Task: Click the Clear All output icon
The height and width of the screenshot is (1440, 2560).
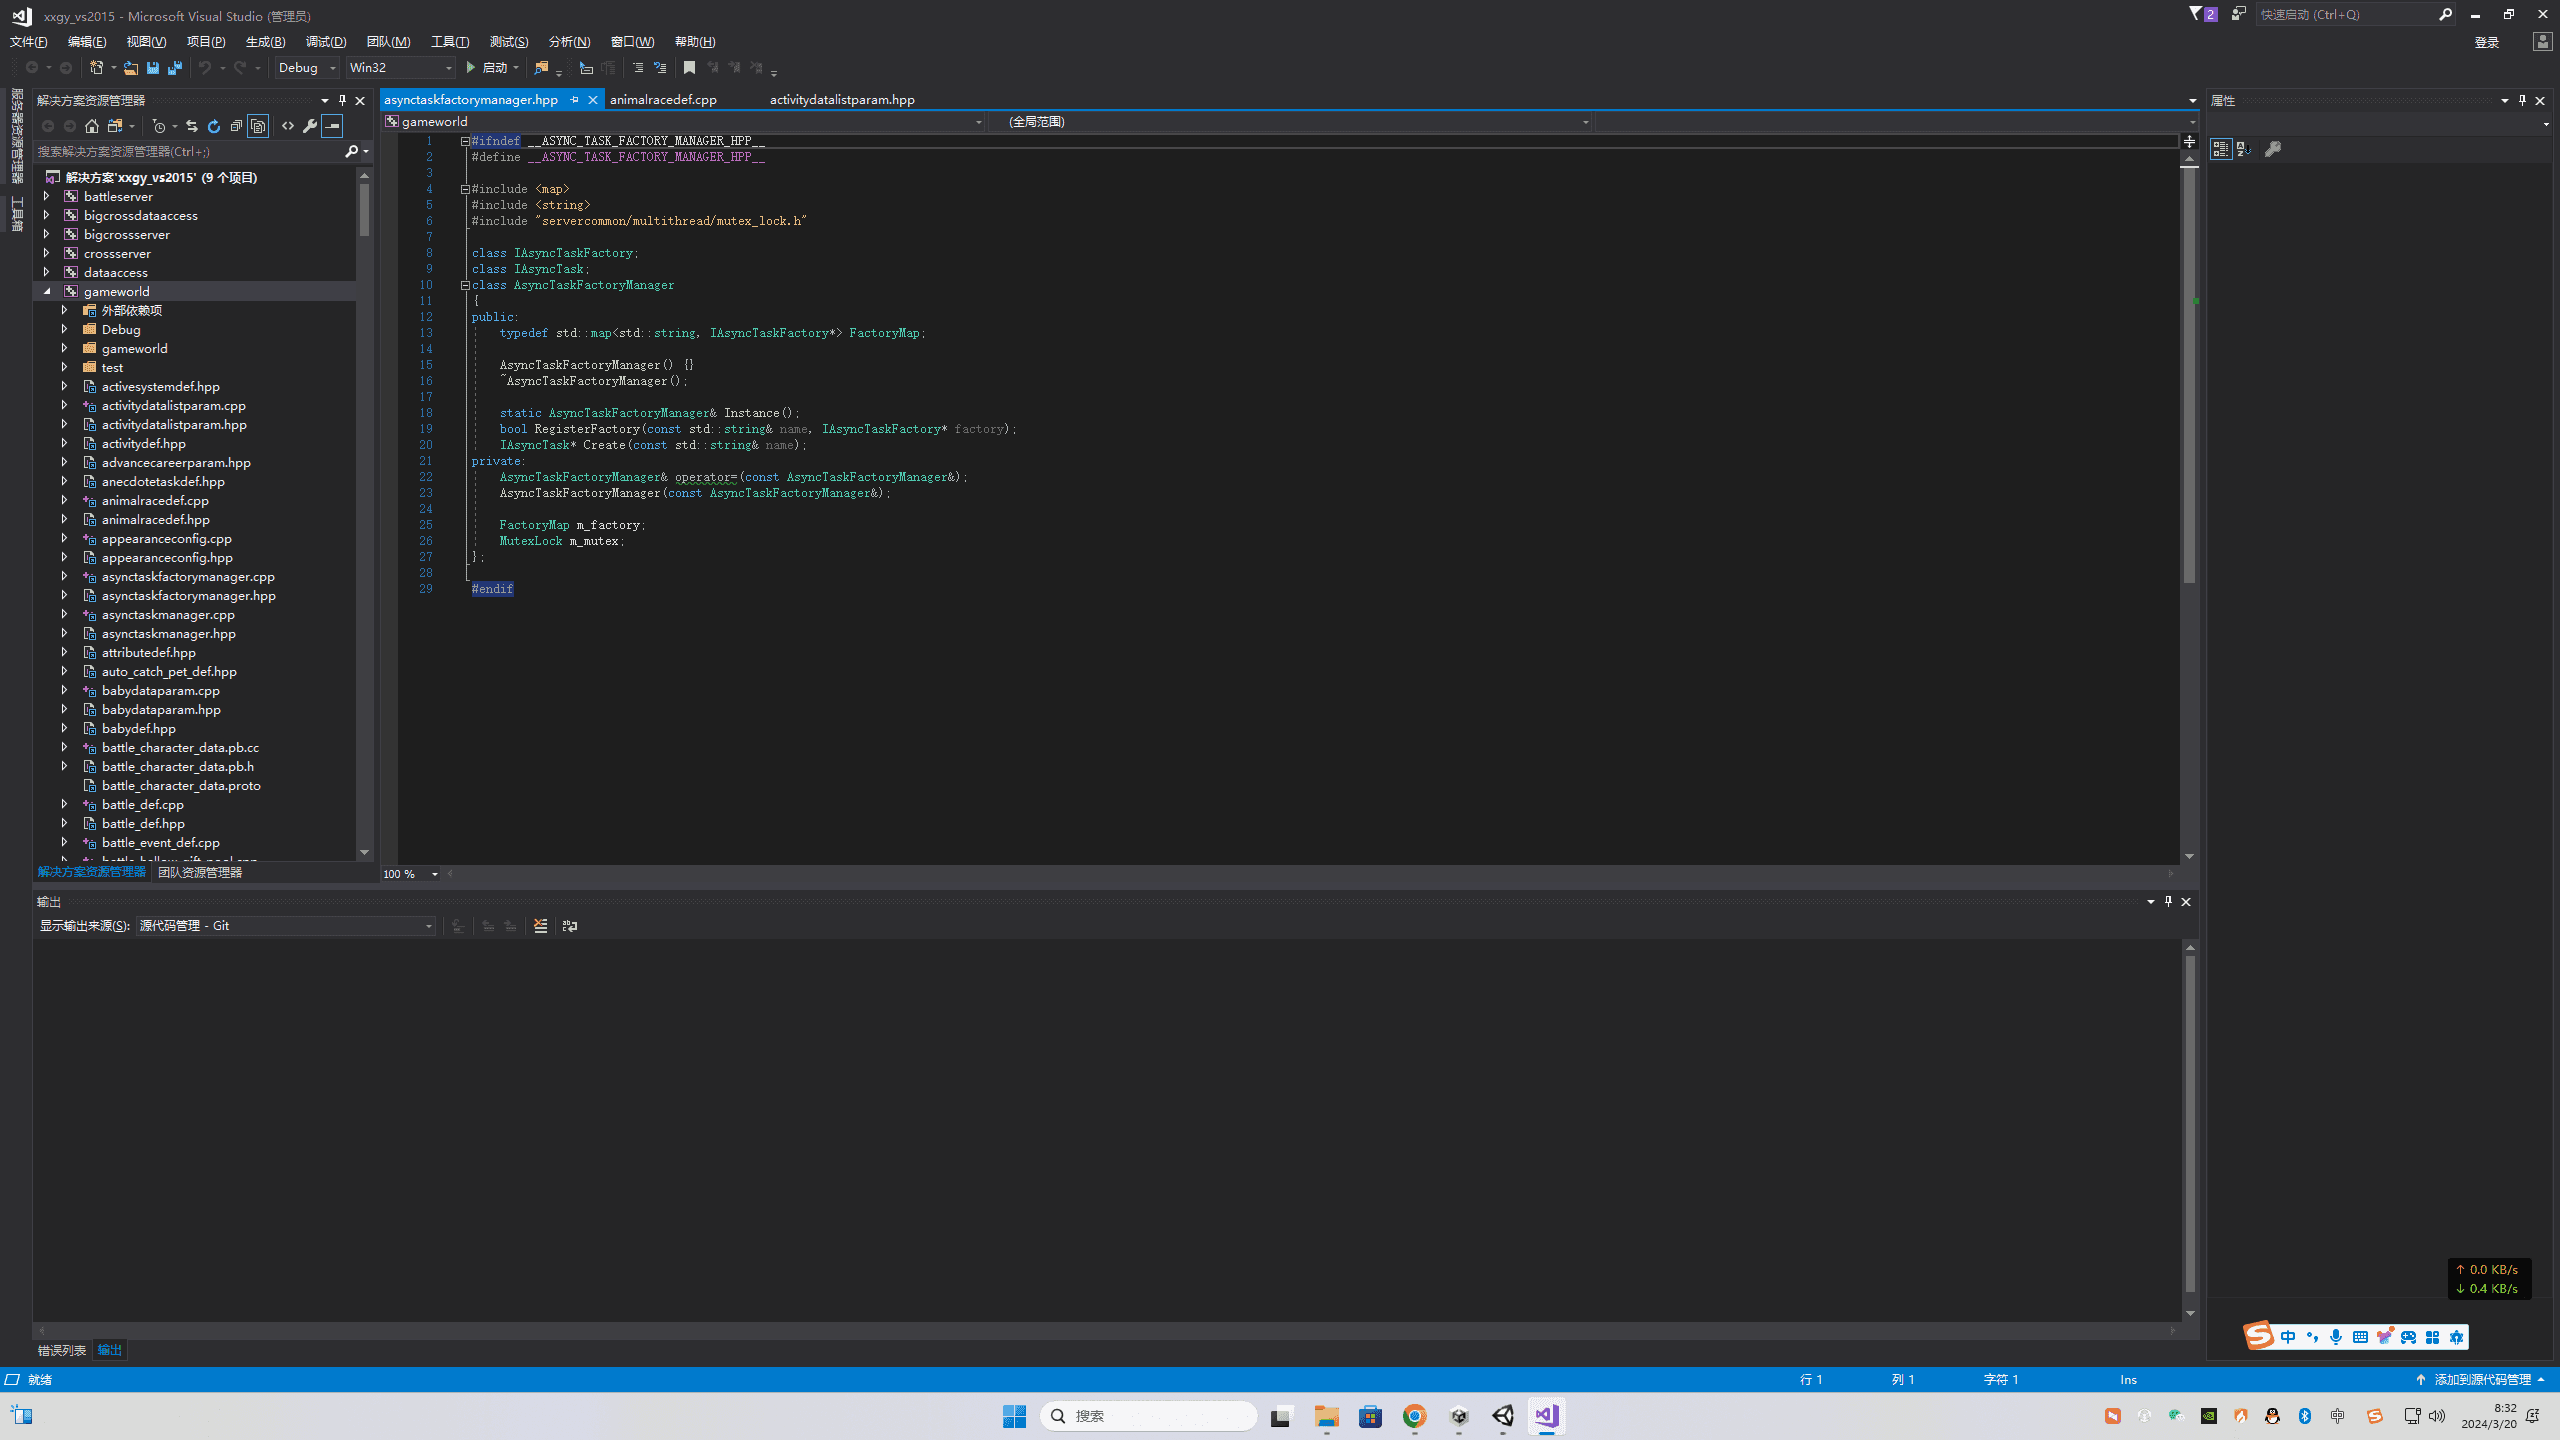Action: click(541, 926)
